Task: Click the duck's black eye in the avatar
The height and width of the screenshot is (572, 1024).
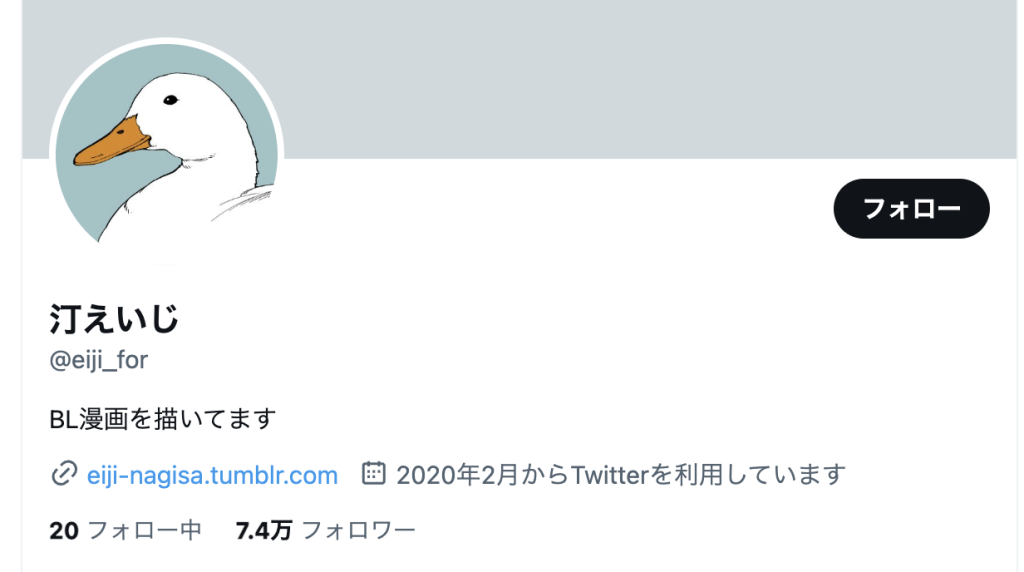Action: tap(170, 100)
